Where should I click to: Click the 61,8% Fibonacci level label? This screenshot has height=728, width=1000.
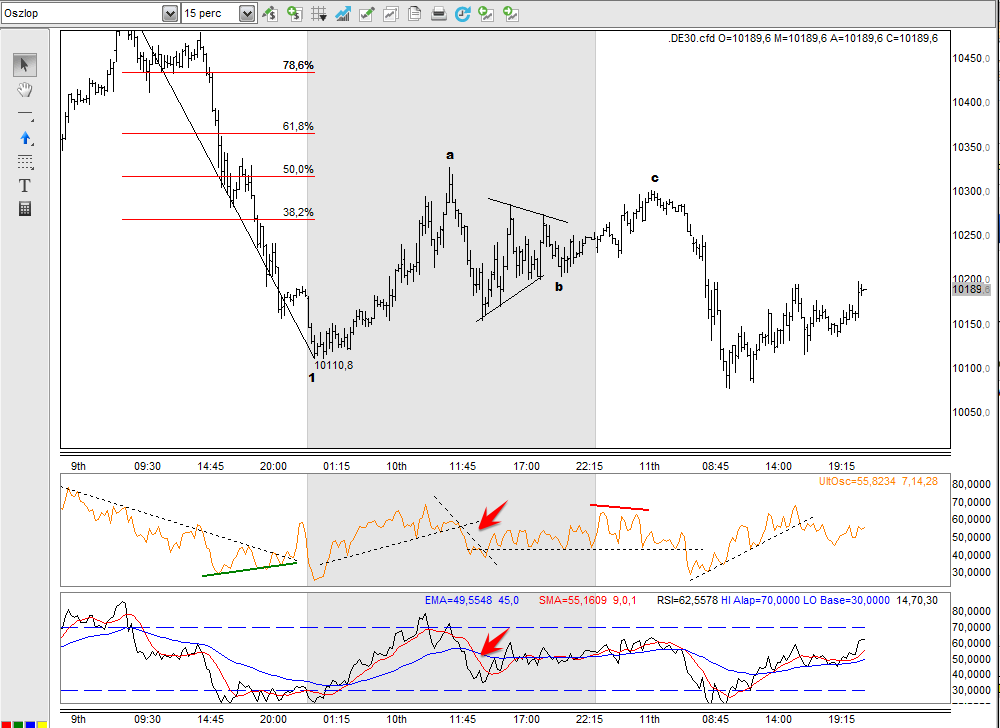(x=298, y=126)
